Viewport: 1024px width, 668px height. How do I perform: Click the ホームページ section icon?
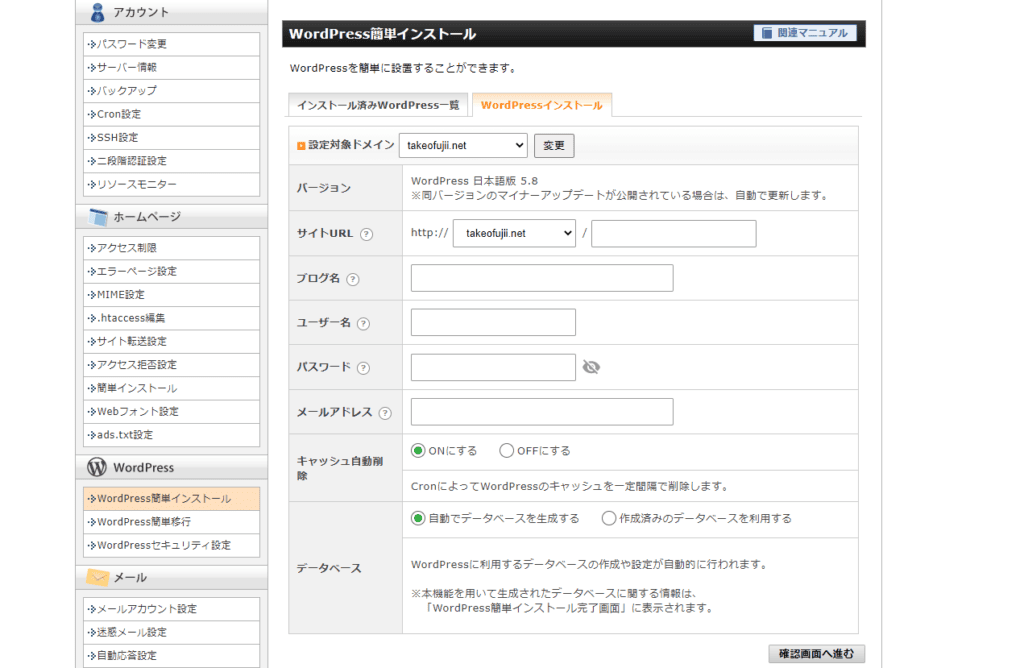pos(98,217)
